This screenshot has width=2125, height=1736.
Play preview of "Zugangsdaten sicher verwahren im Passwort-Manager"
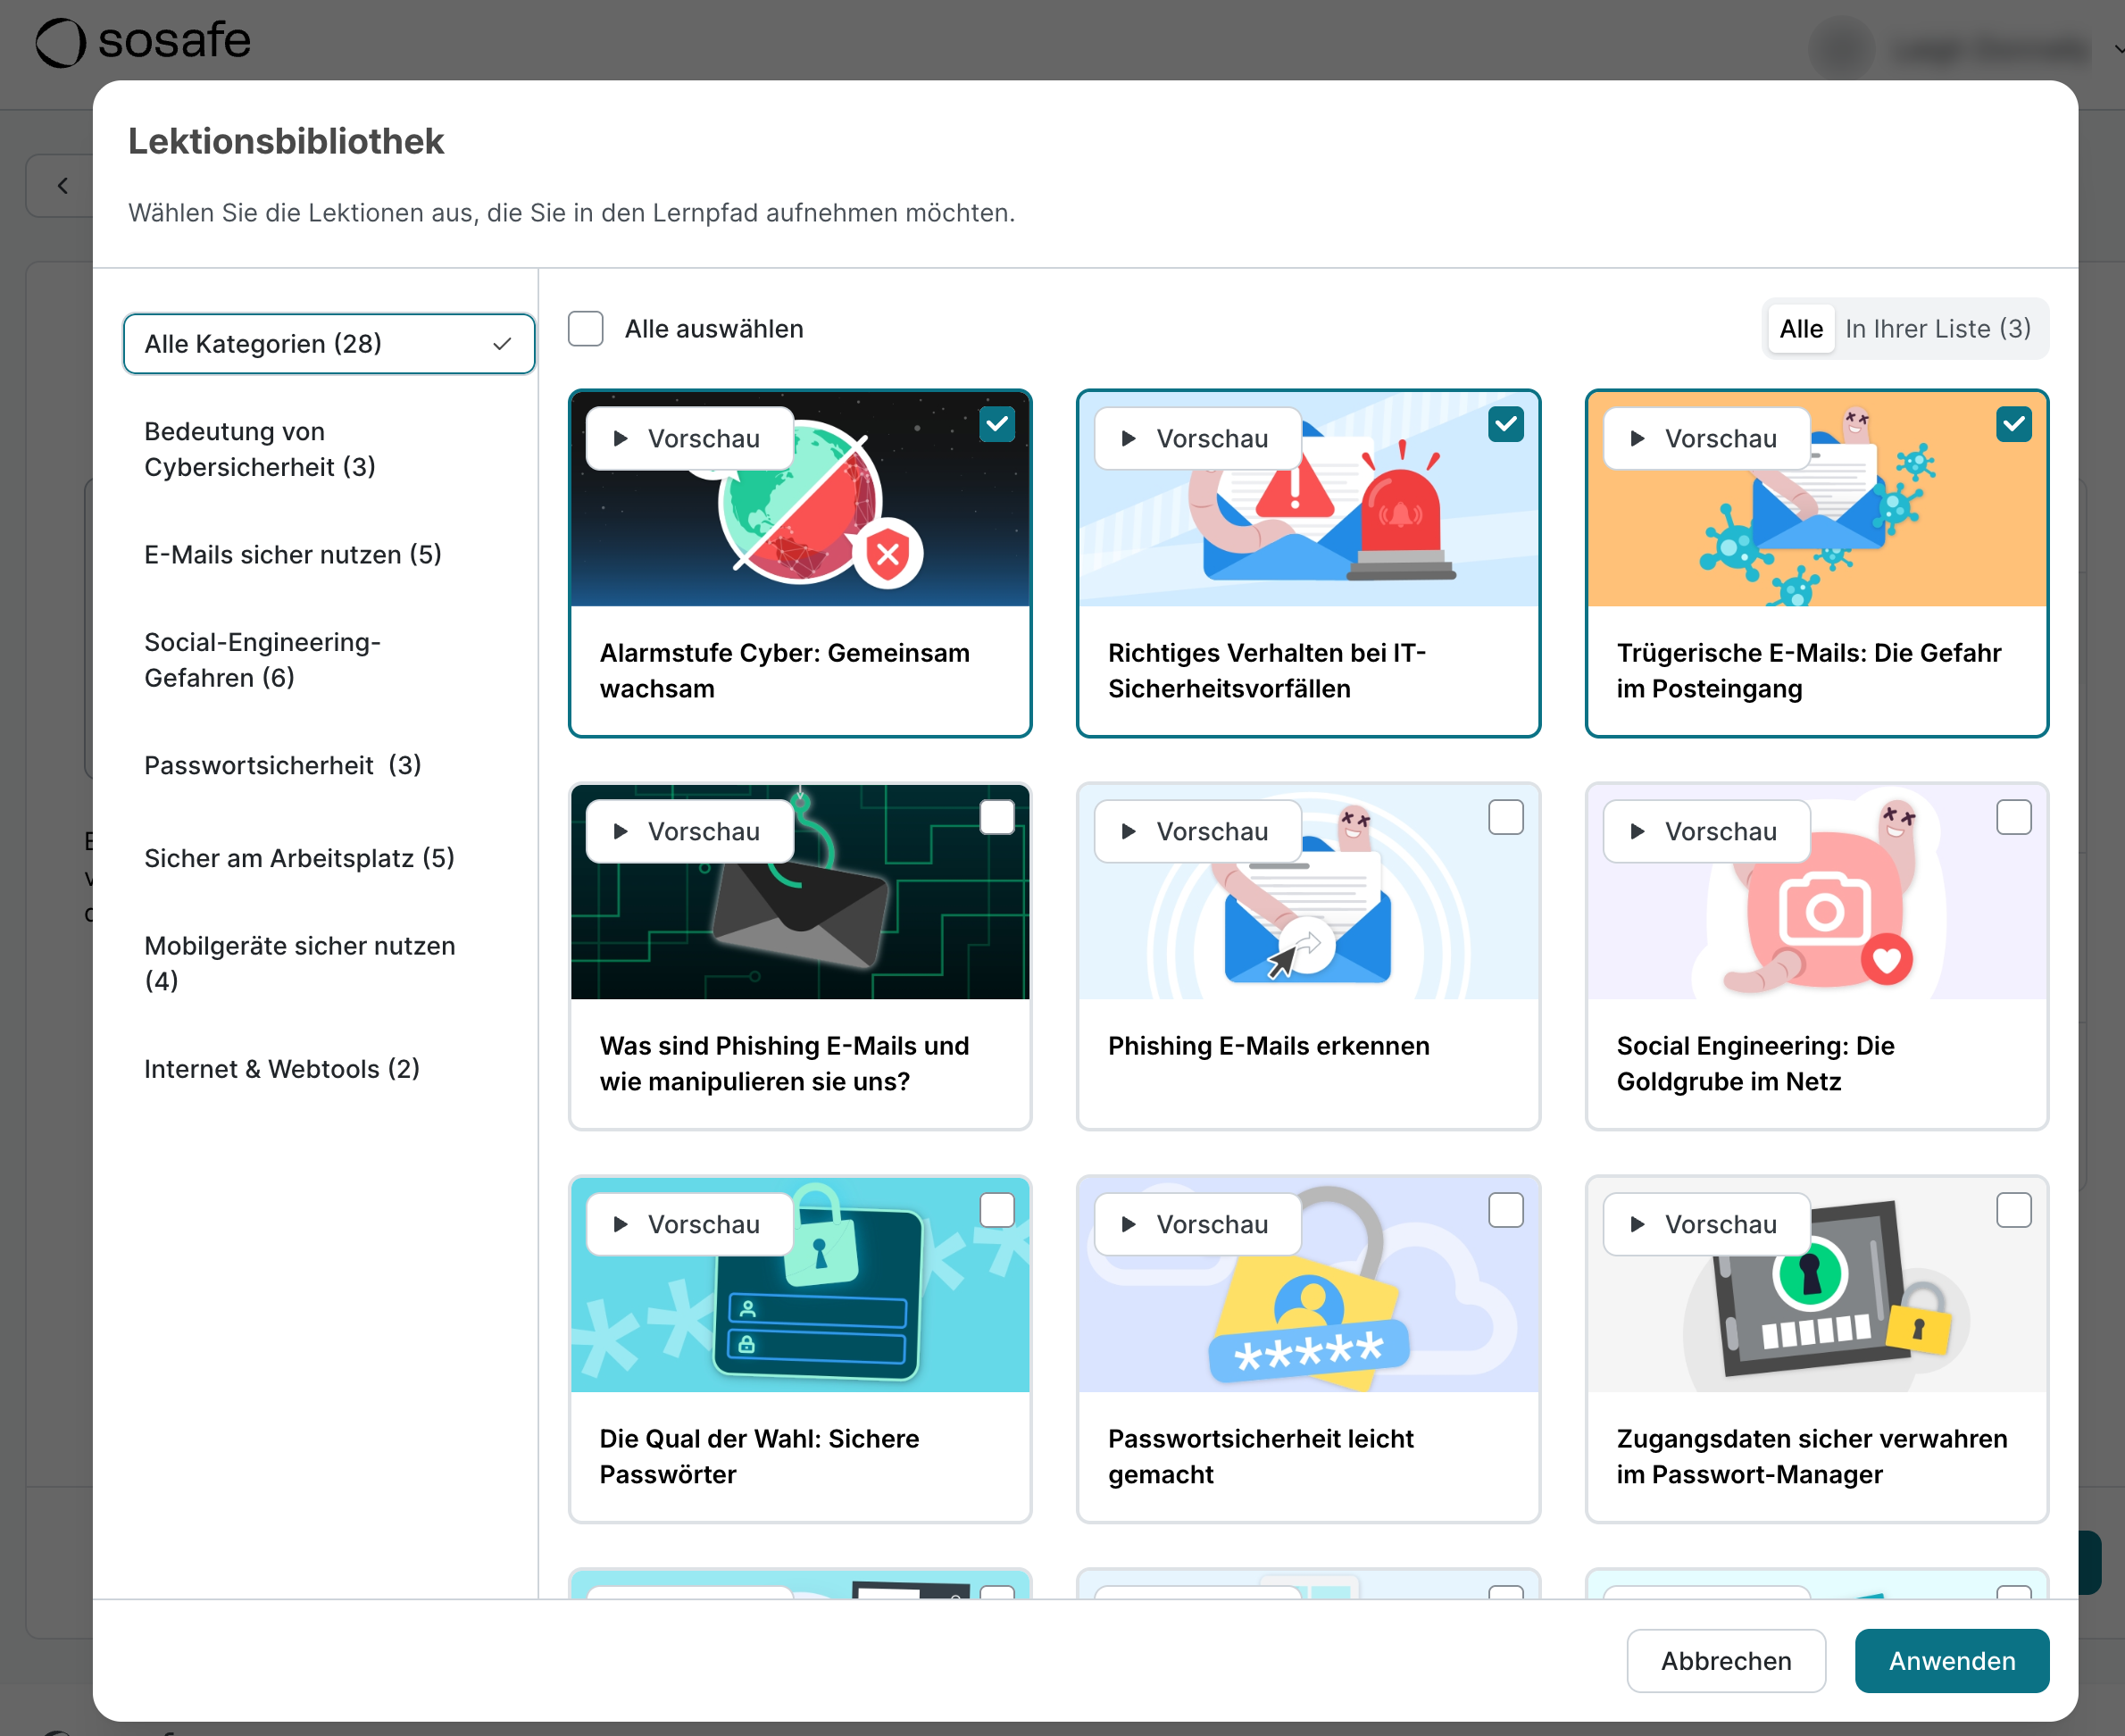tap(1705, 1223)
